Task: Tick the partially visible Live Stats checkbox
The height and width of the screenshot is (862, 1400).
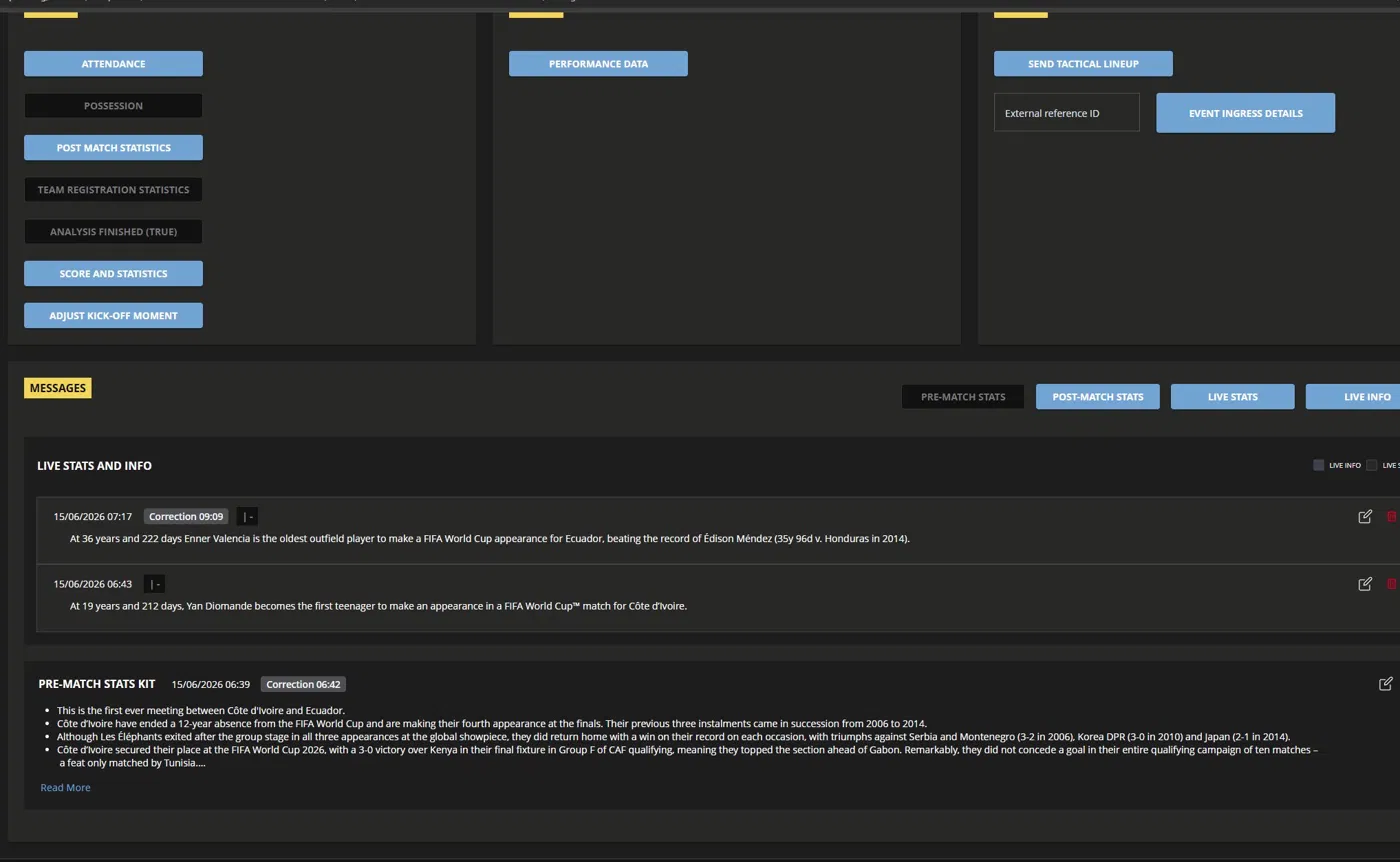Action: (x=1372, y=465)
